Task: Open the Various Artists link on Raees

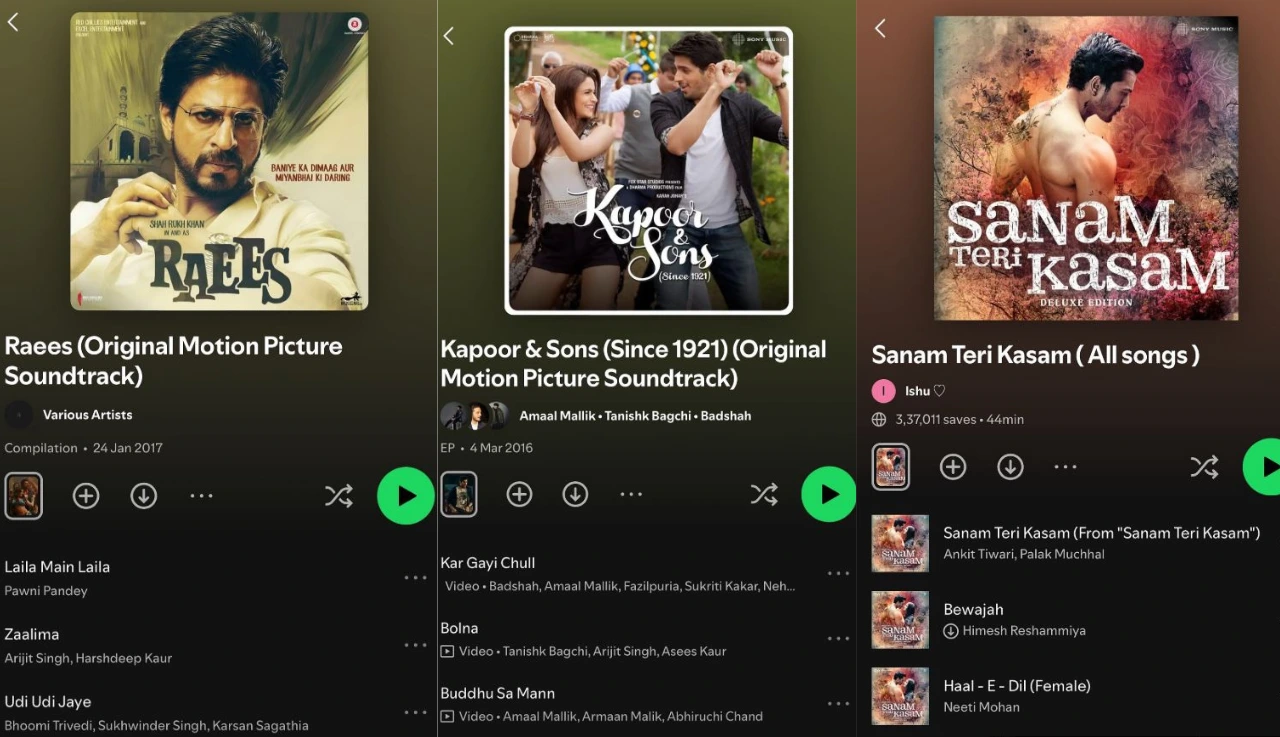Action: 87,415
